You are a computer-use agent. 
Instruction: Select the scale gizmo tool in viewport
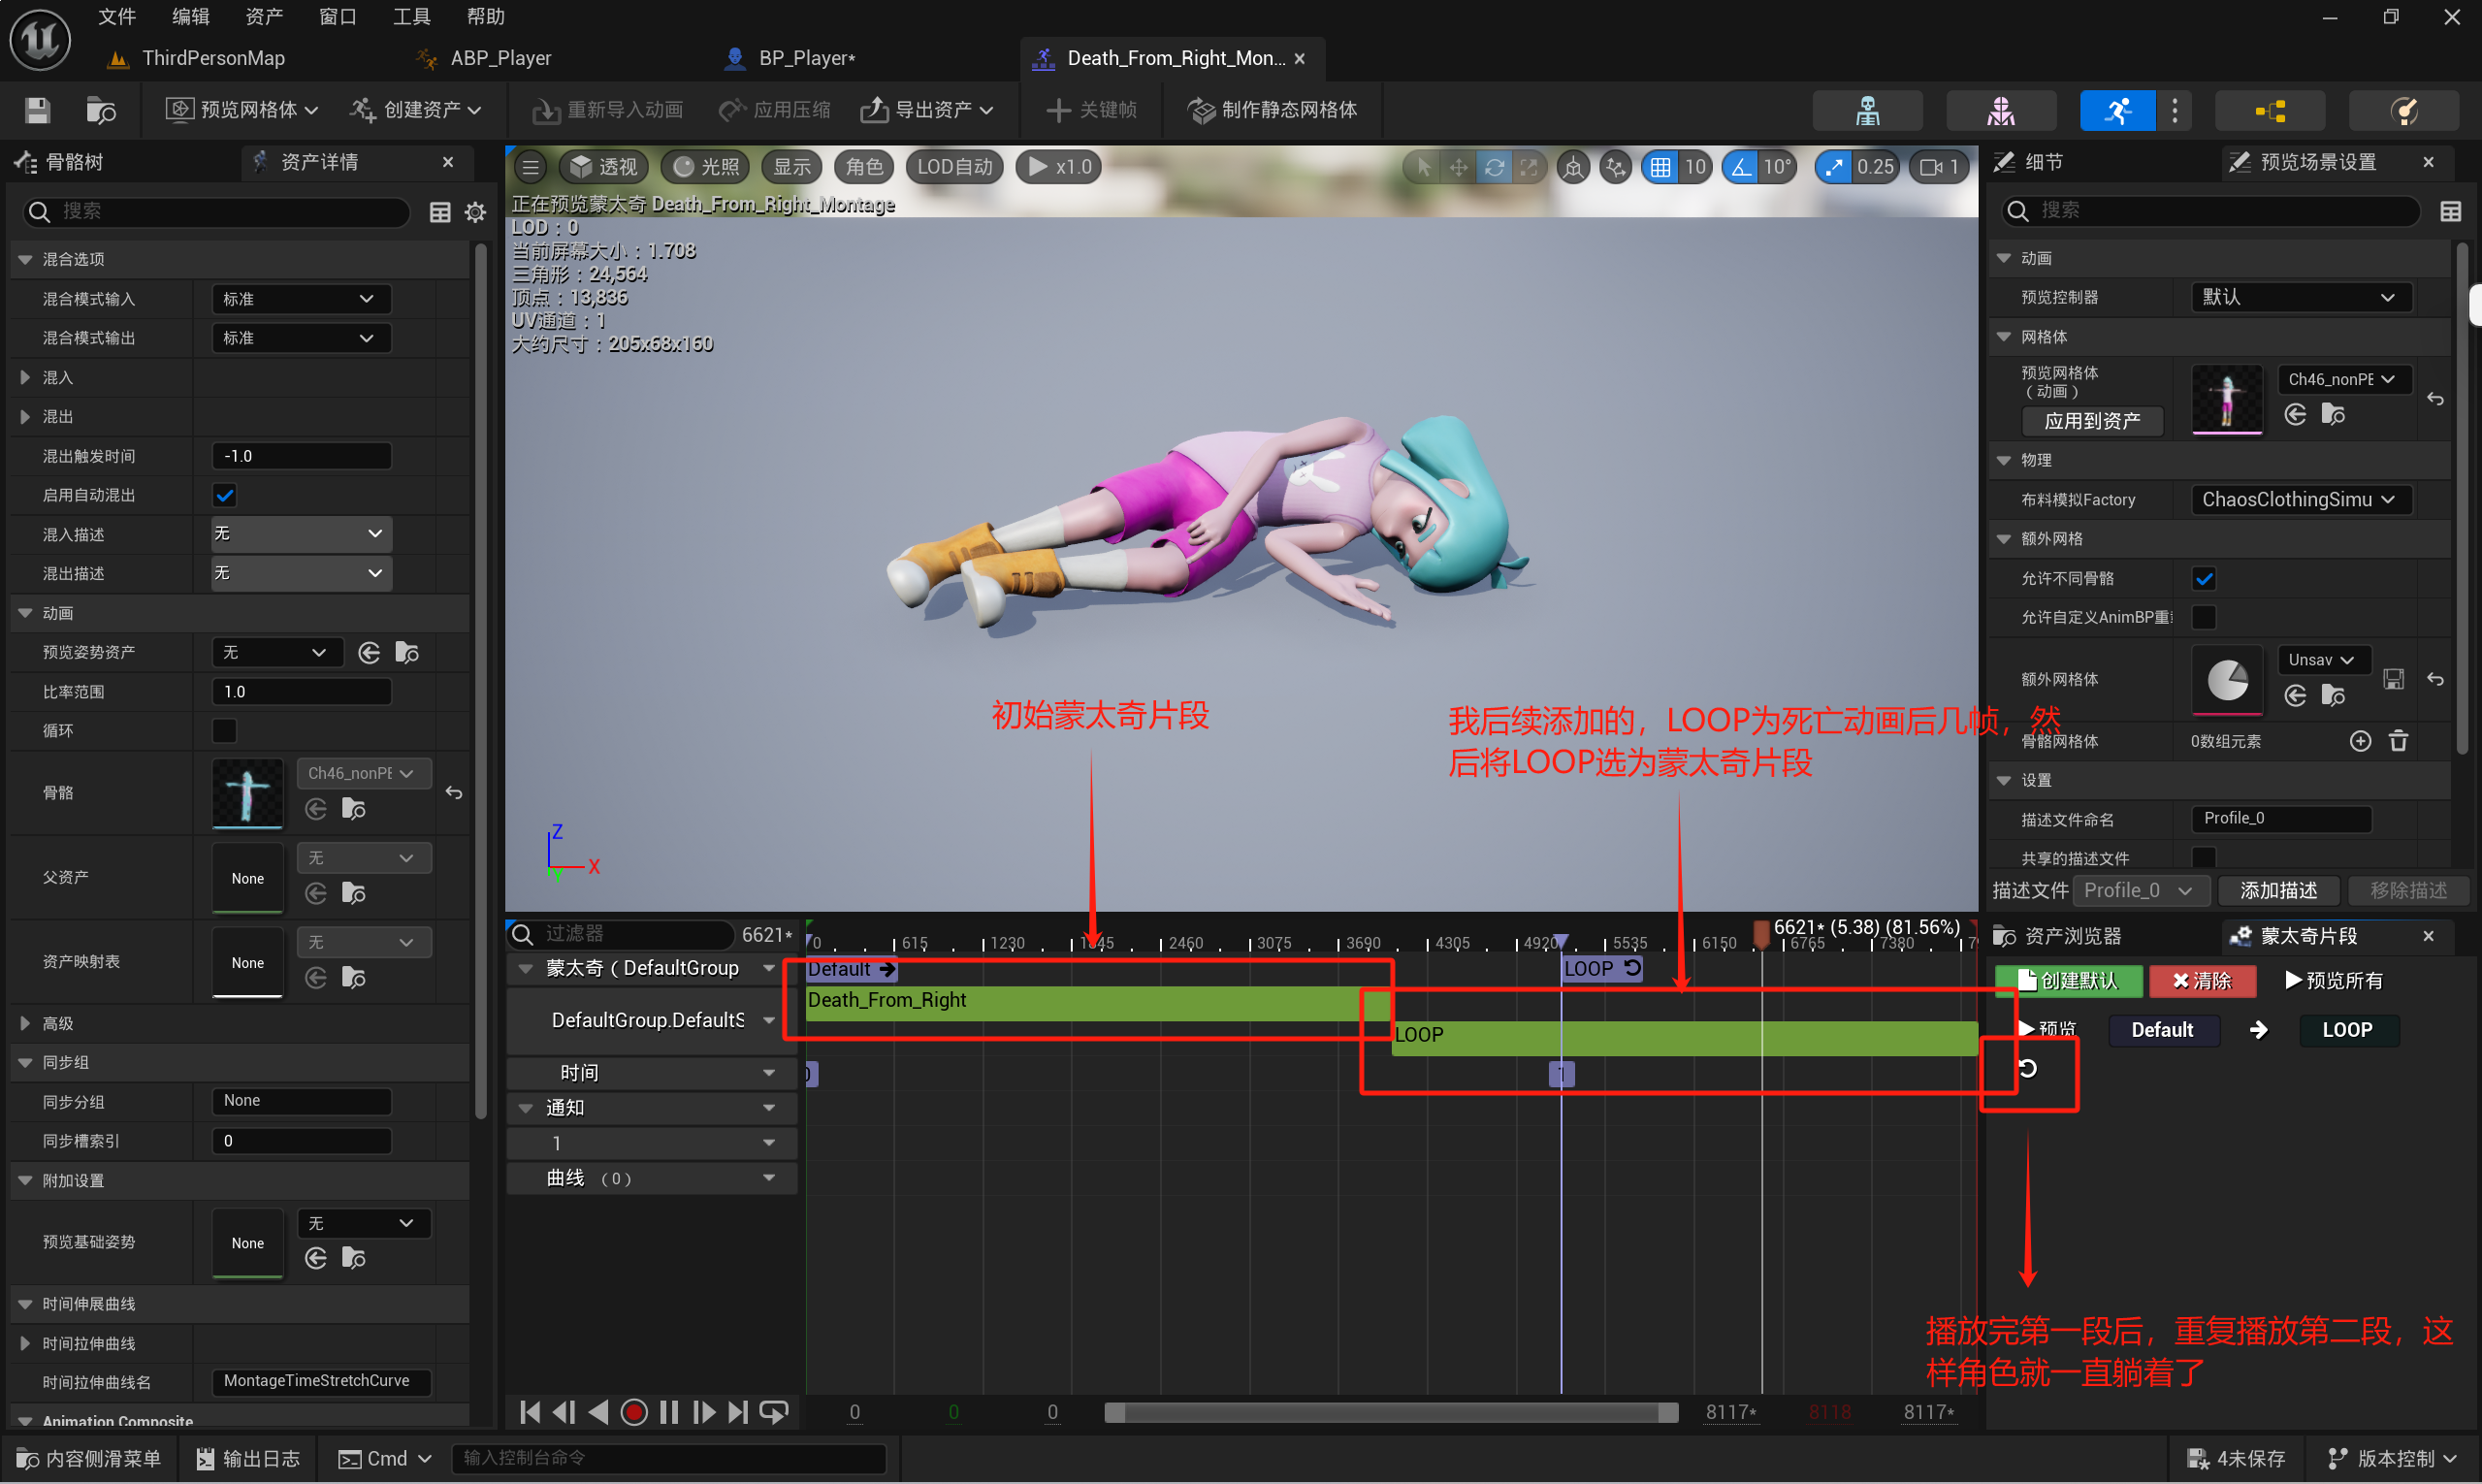point(1528,167)
